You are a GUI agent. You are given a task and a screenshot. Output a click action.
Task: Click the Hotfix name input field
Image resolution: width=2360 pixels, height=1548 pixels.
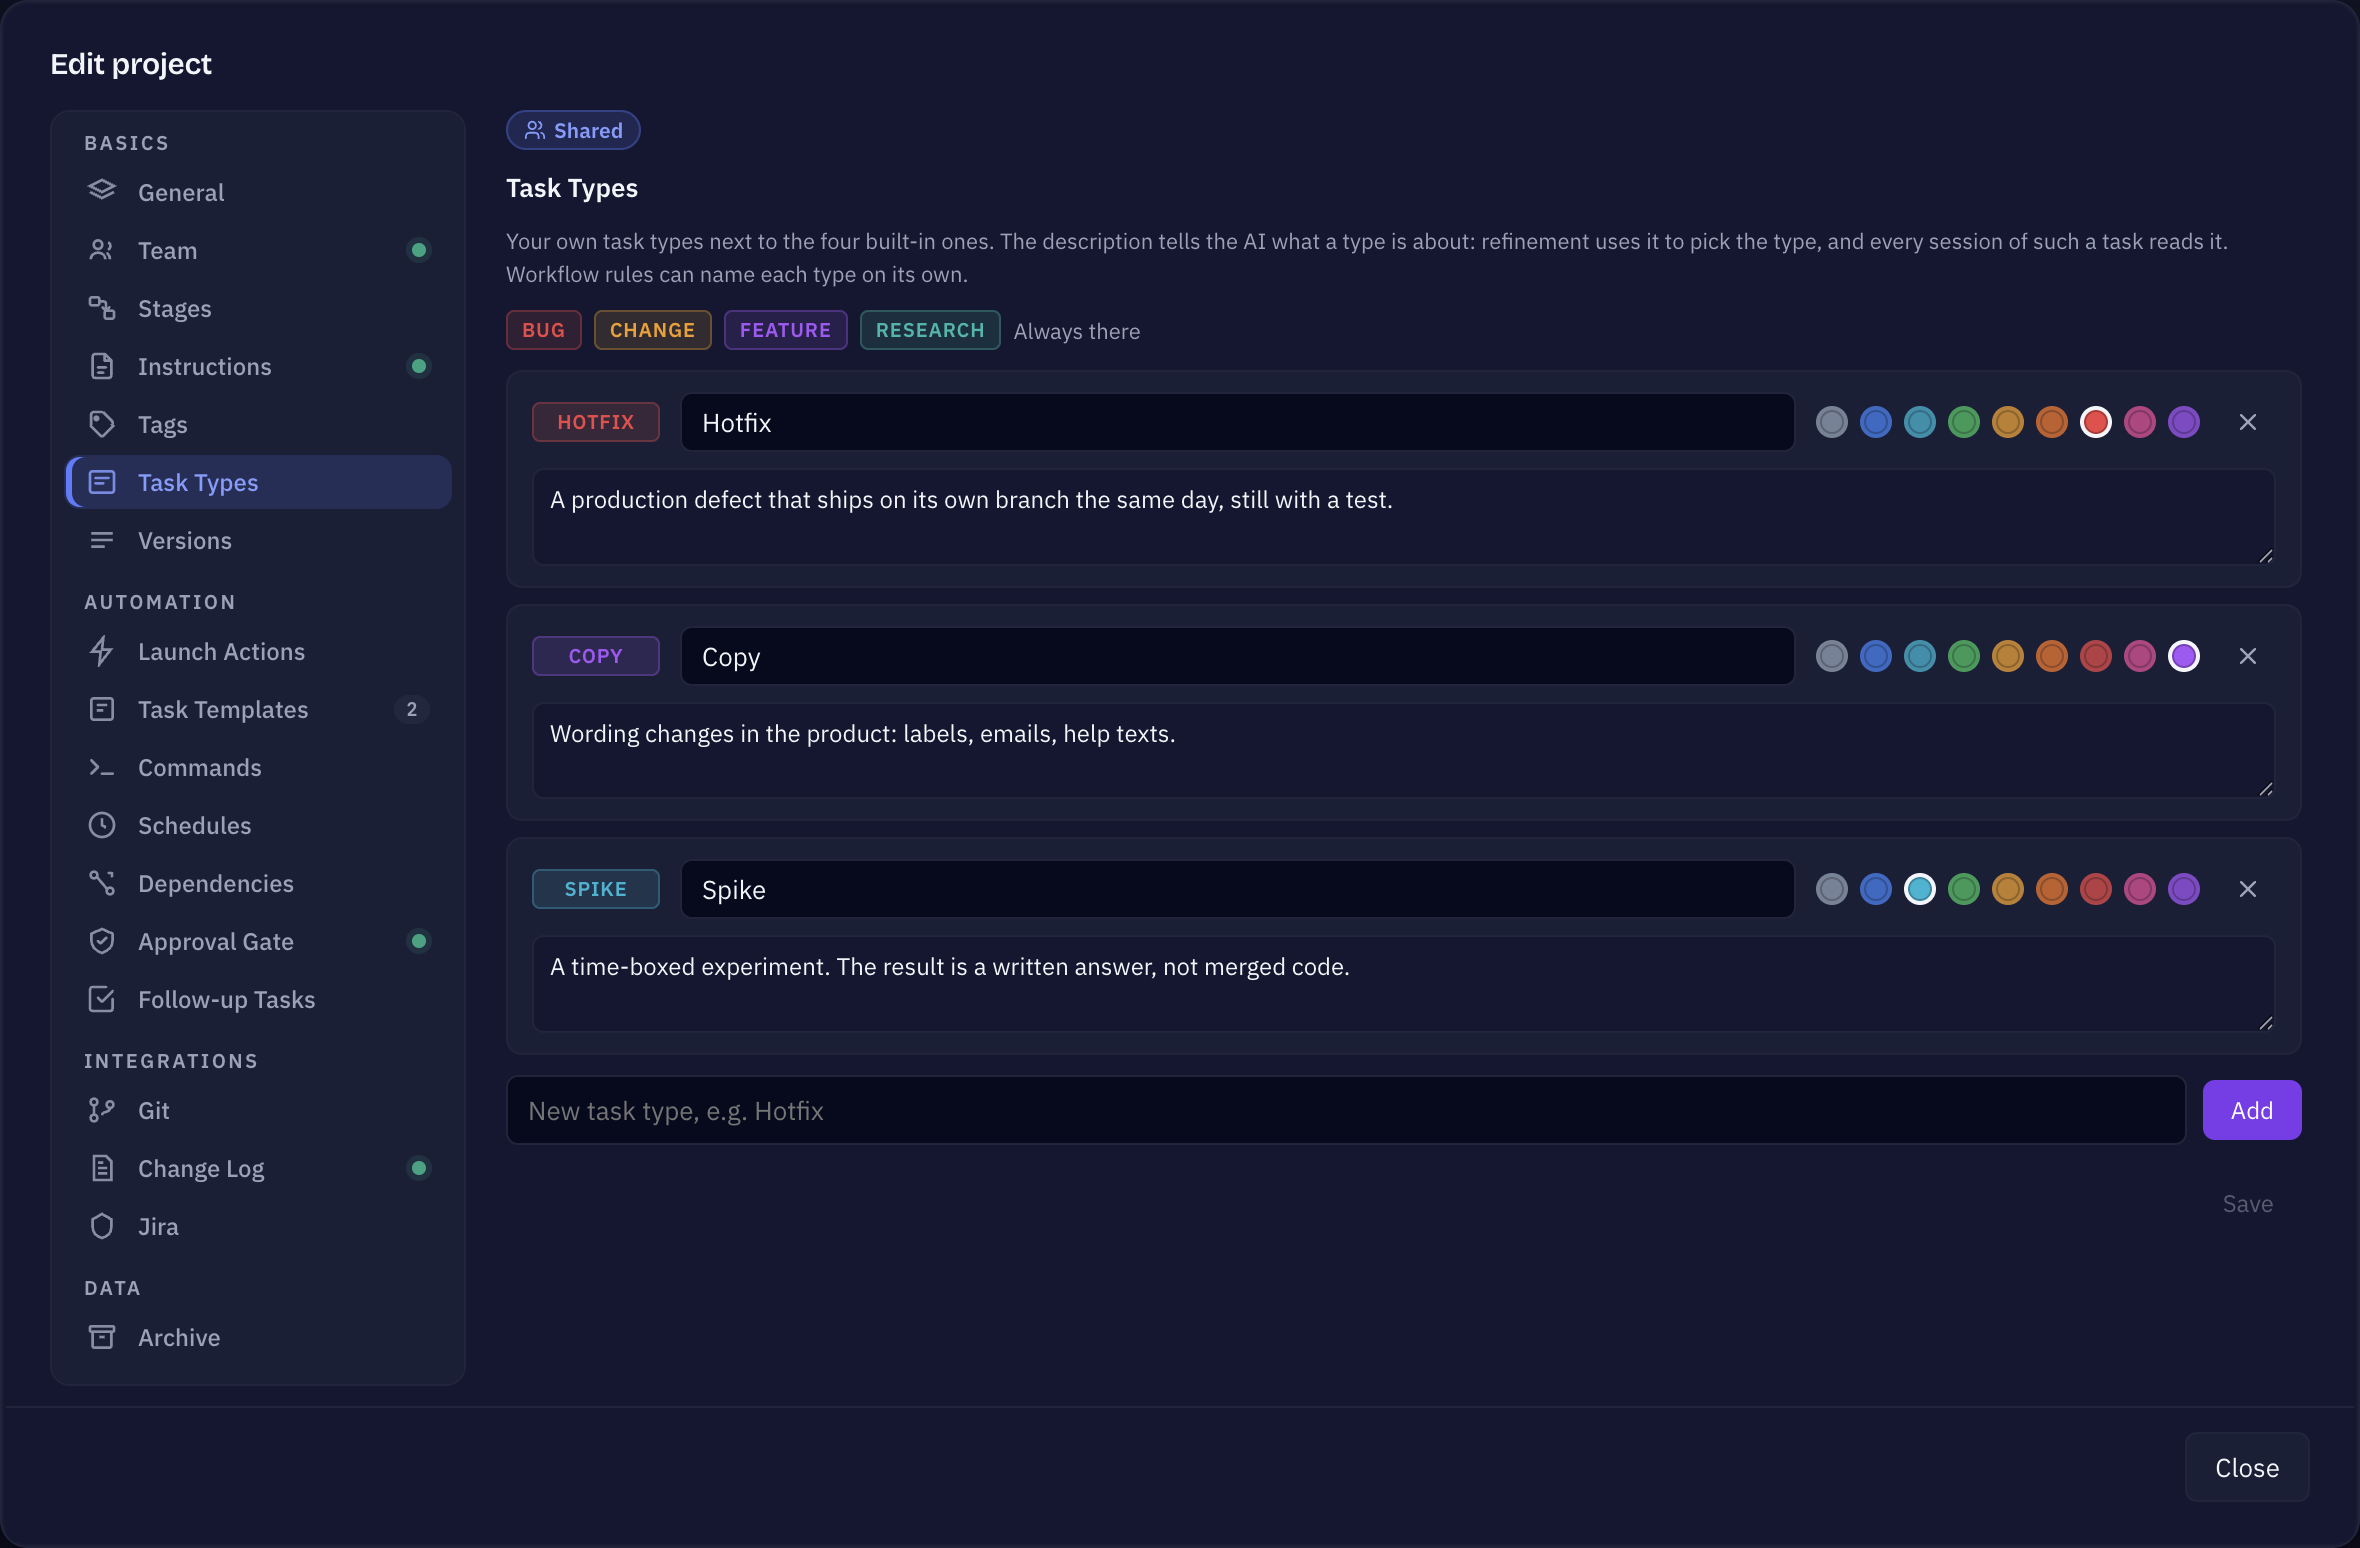1237,422
